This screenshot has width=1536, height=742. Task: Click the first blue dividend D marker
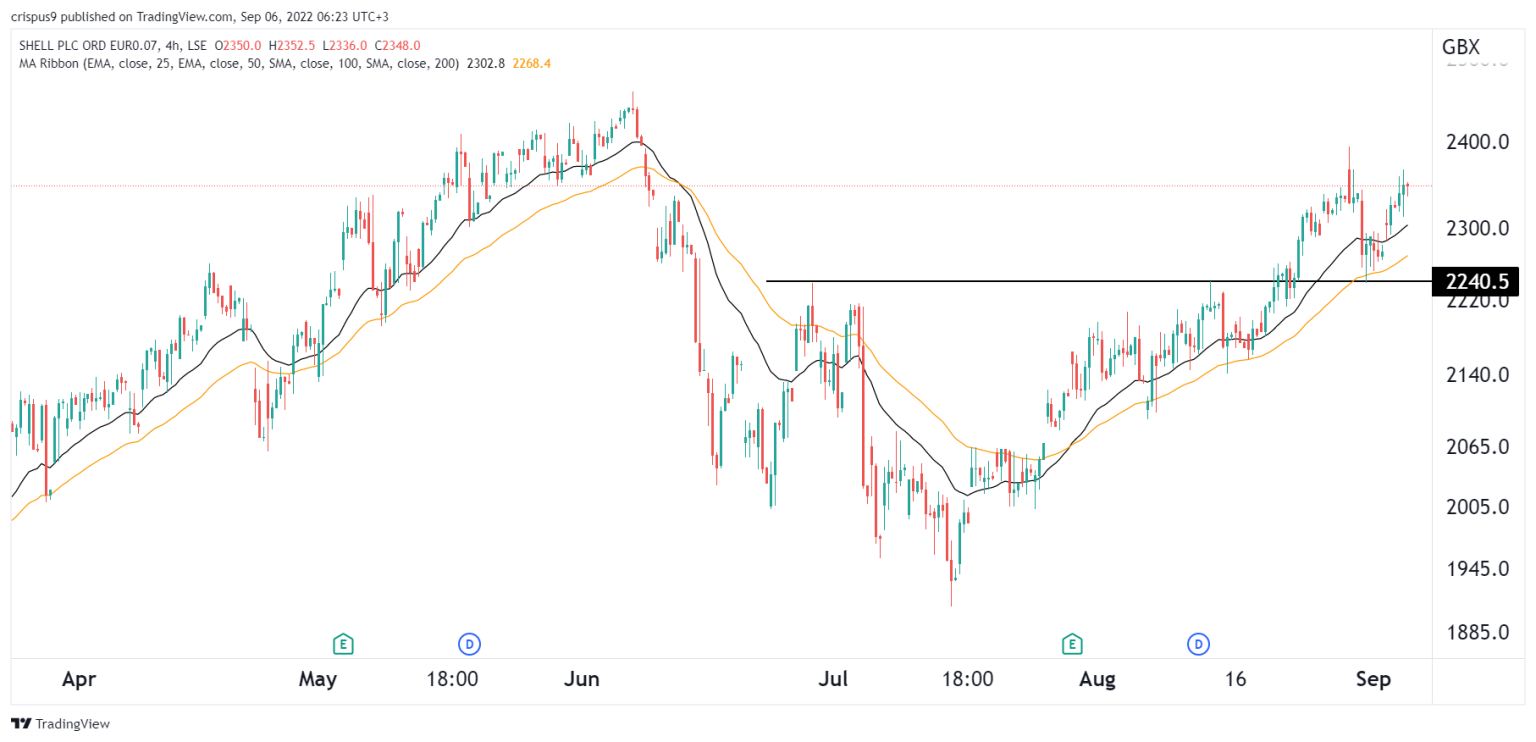pyautogui.click(x=467, y=642)
